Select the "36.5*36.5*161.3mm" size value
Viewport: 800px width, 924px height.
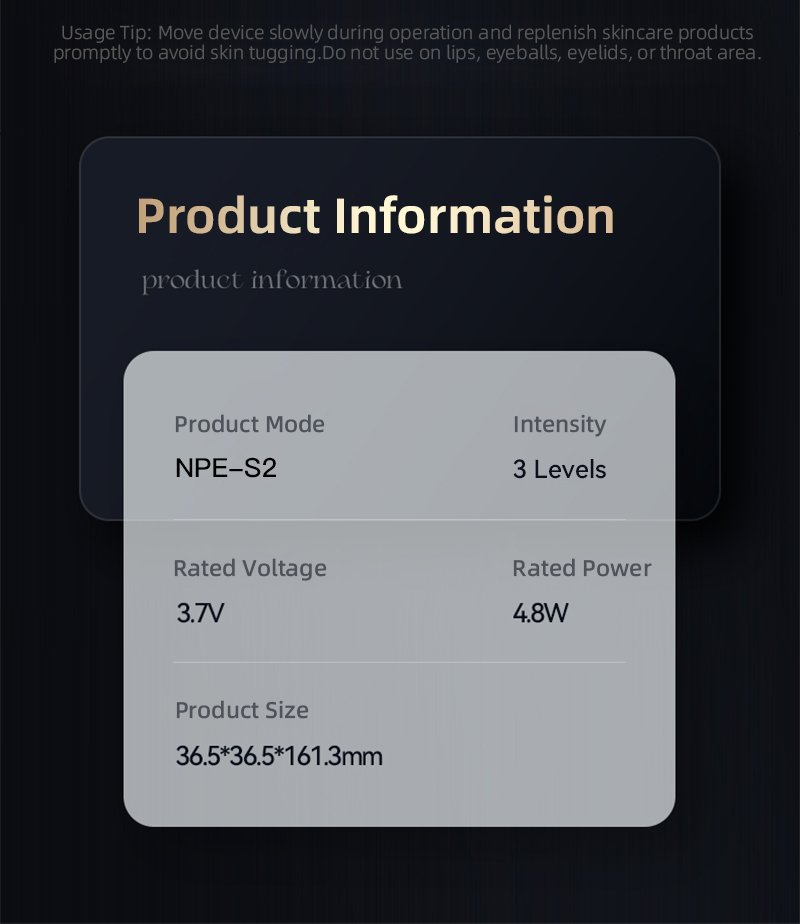[x=279, y=756]
